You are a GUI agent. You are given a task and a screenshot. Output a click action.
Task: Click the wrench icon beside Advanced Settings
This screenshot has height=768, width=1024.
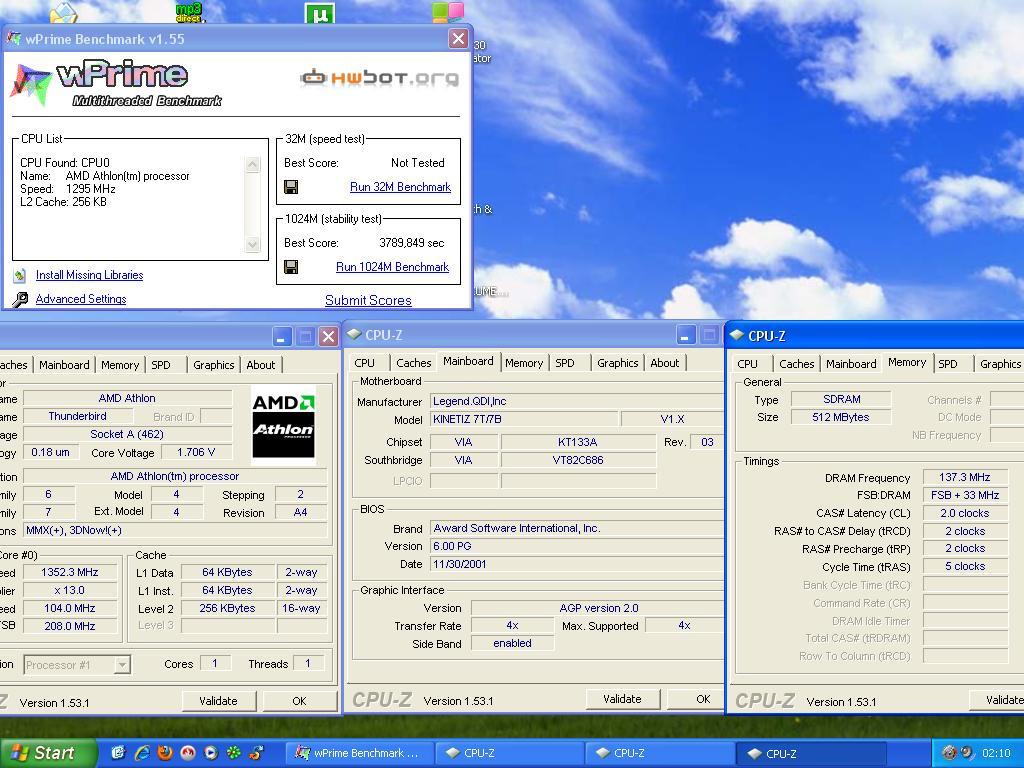20,299
